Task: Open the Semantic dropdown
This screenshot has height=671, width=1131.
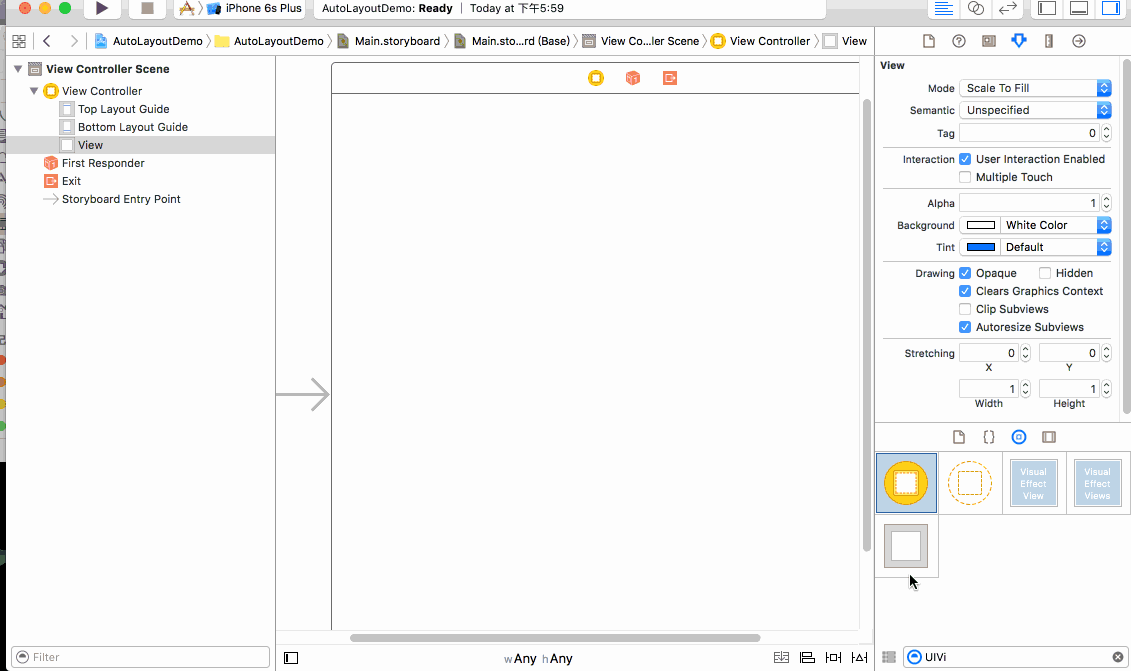Action: (1035, 110)
